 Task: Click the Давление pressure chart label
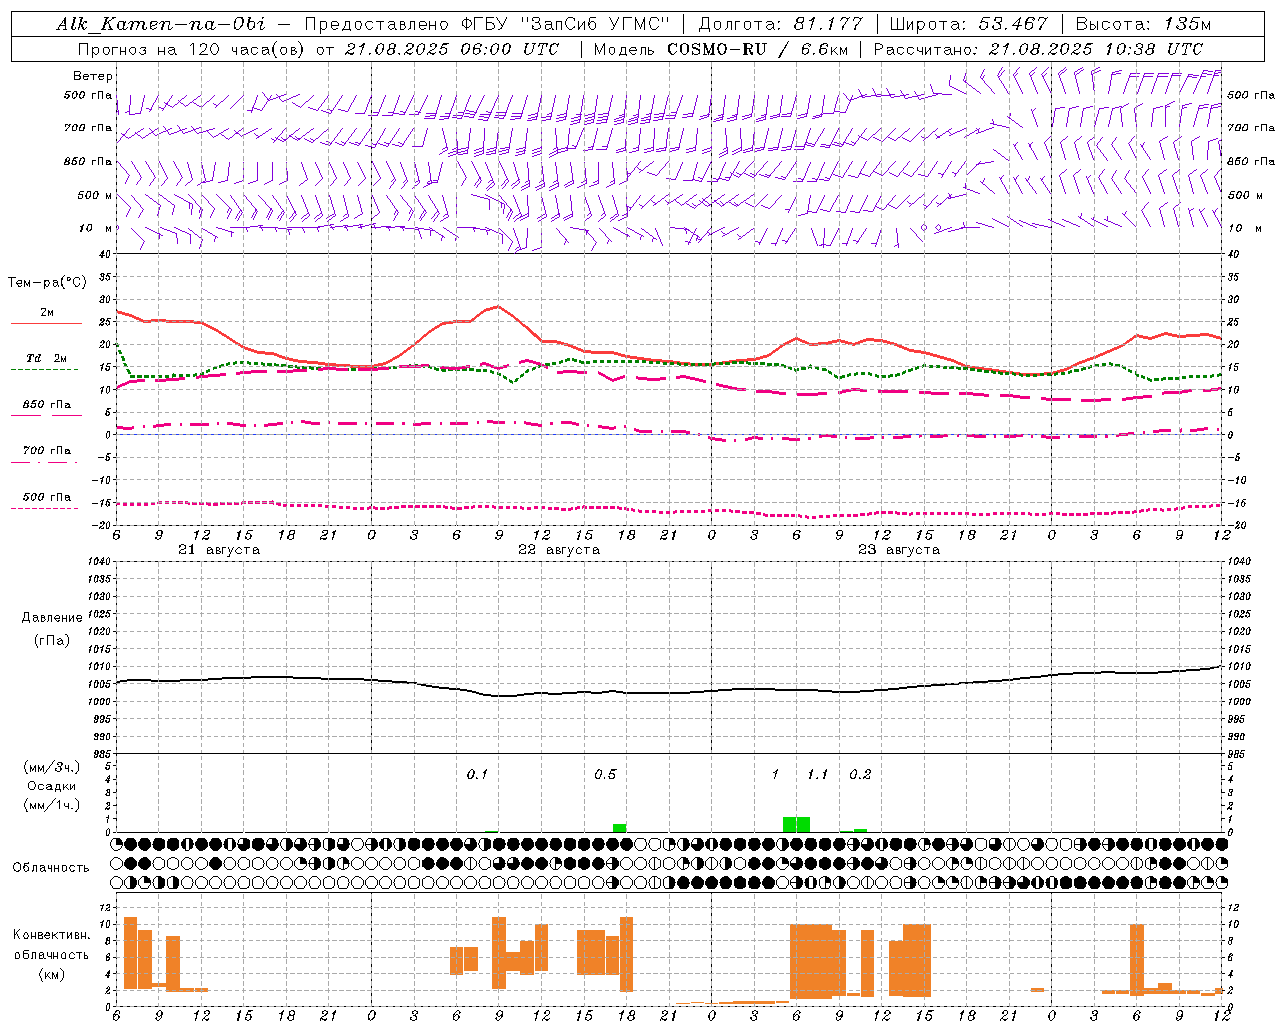tap(51, 618)
